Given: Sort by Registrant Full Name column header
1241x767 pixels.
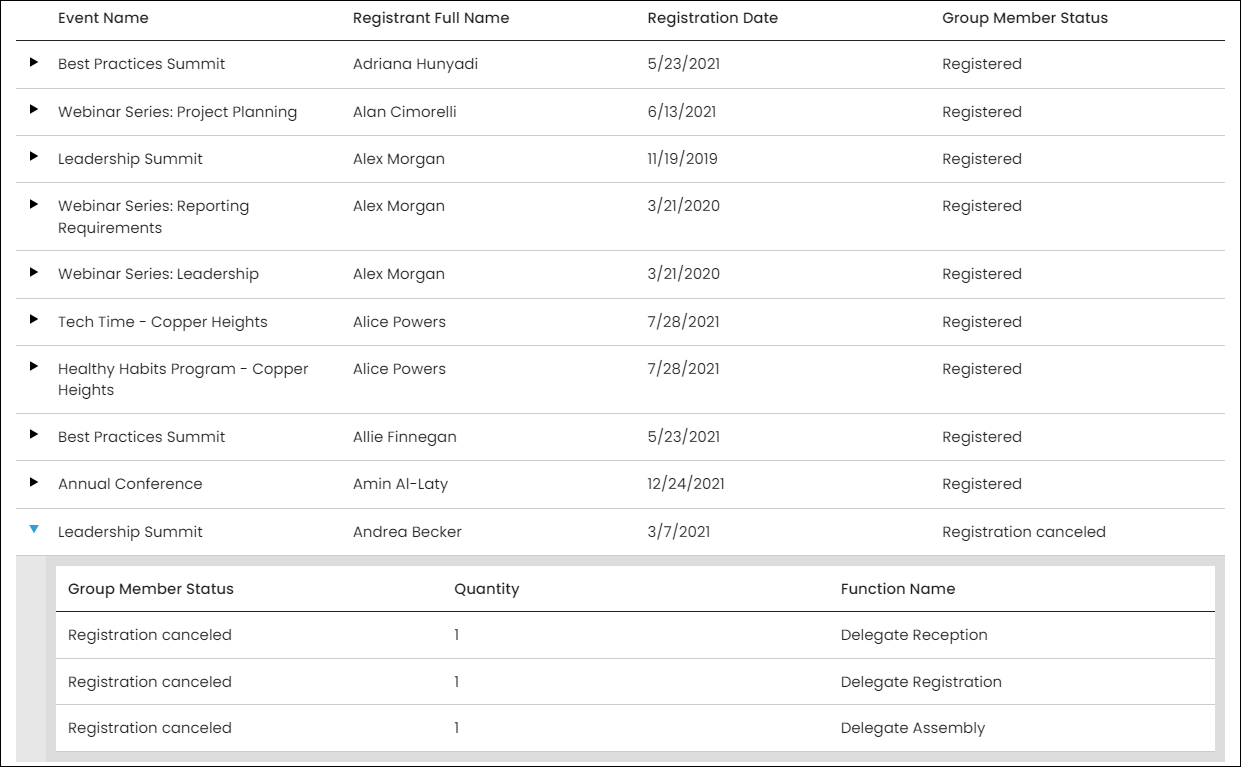Looking at the screenshot, I should click(431, 18).
